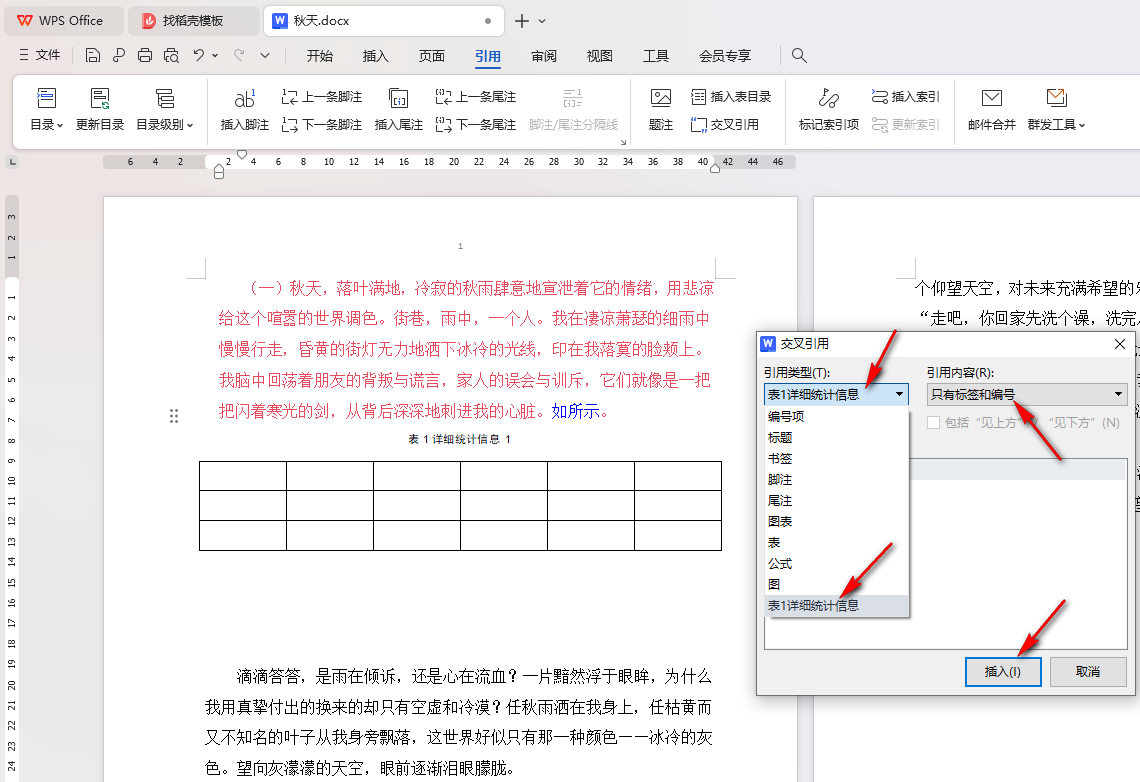Open 引用类型 combo box
1140x782 pixels.
click(836, 395)
